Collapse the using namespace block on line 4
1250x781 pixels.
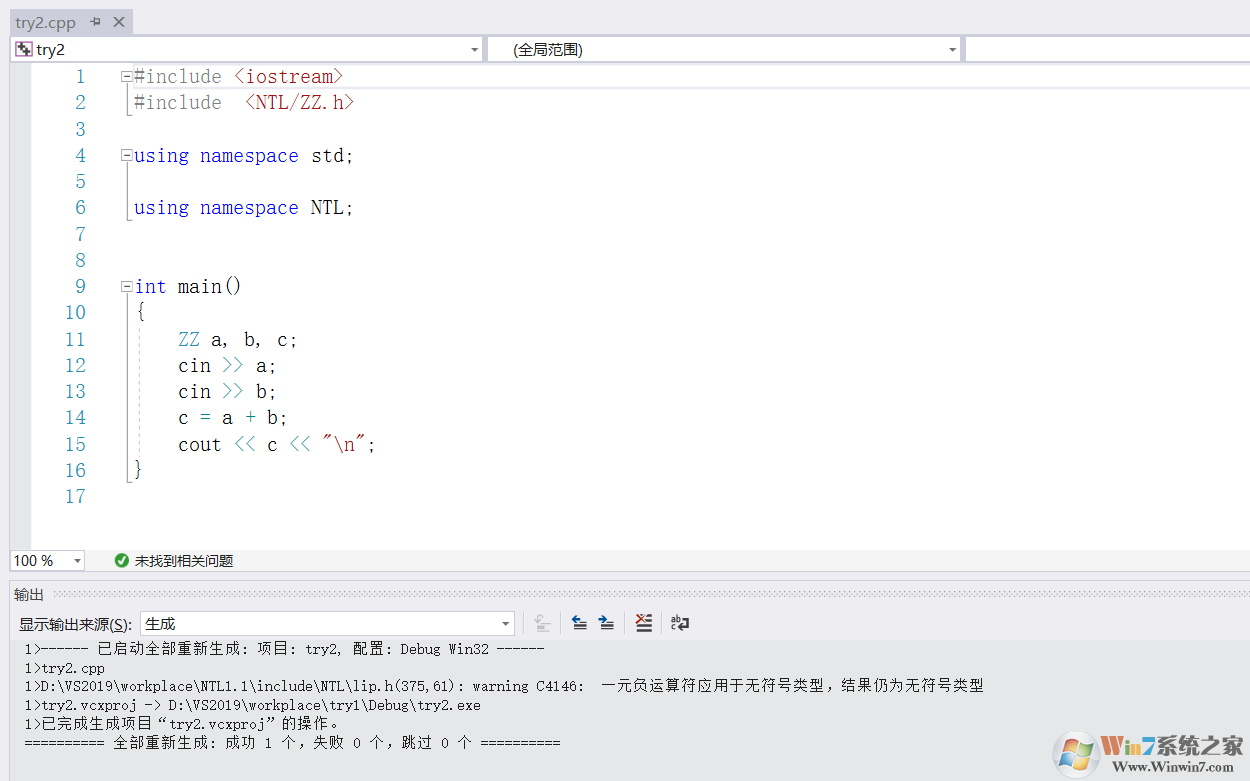[126, 155]
